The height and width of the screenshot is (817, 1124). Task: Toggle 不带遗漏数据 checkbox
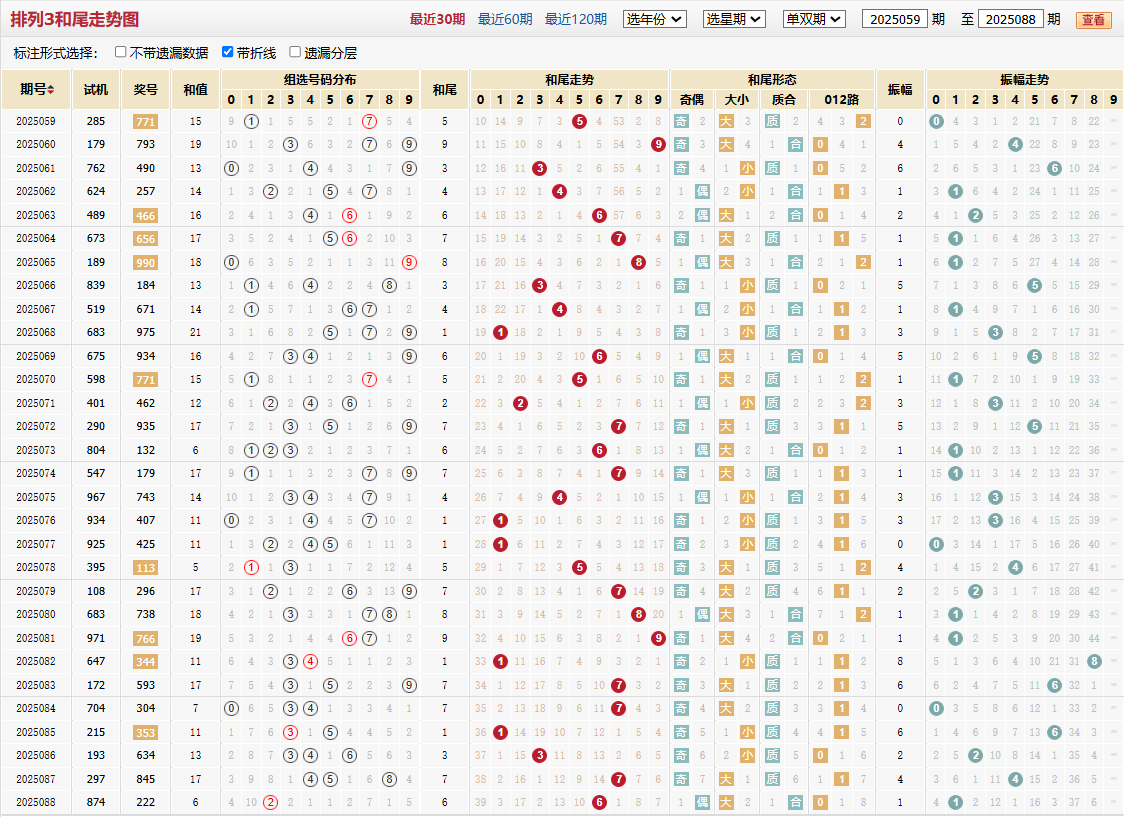click(120, 52)
